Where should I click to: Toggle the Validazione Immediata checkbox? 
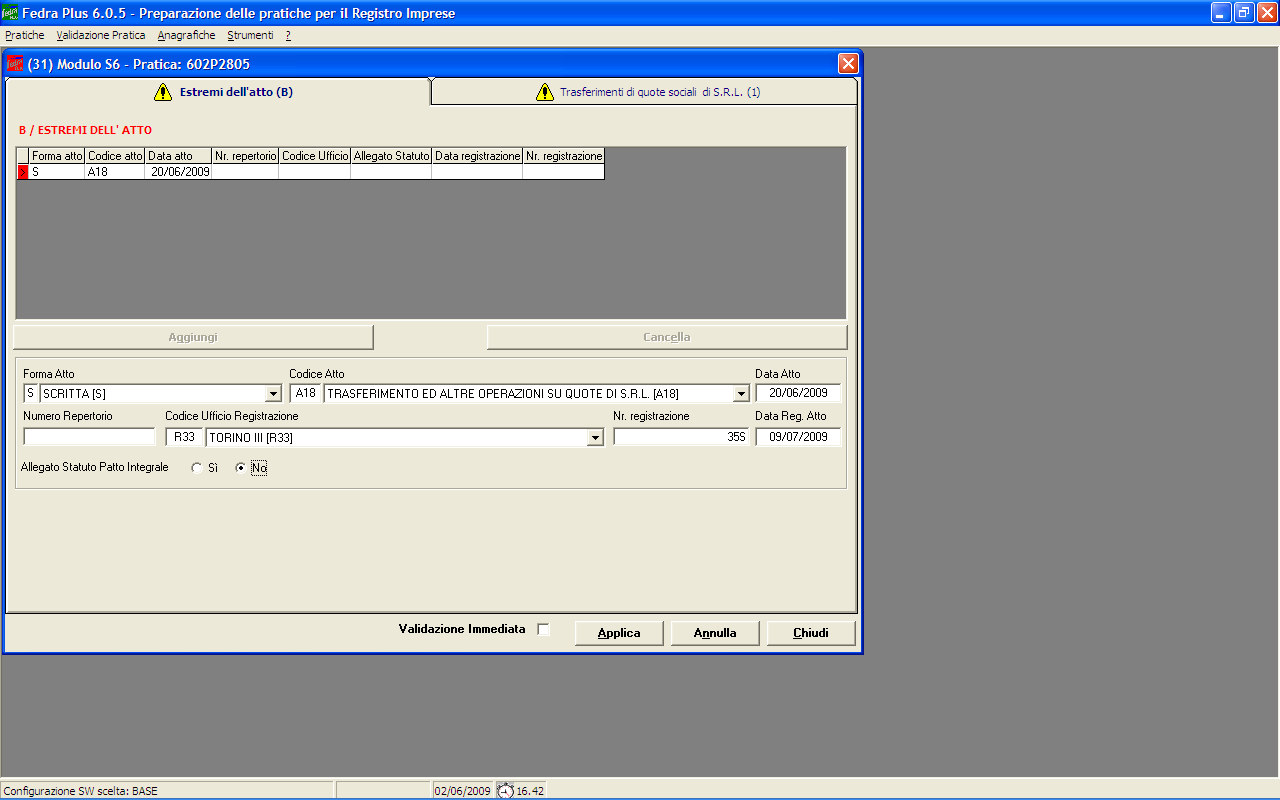point(543,629)
